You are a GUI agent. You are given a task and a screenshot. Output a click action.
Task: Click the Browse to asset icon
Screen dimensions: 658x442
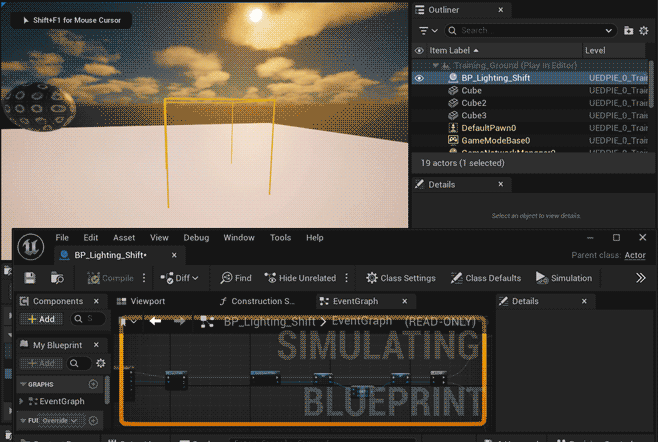(57, 278)
